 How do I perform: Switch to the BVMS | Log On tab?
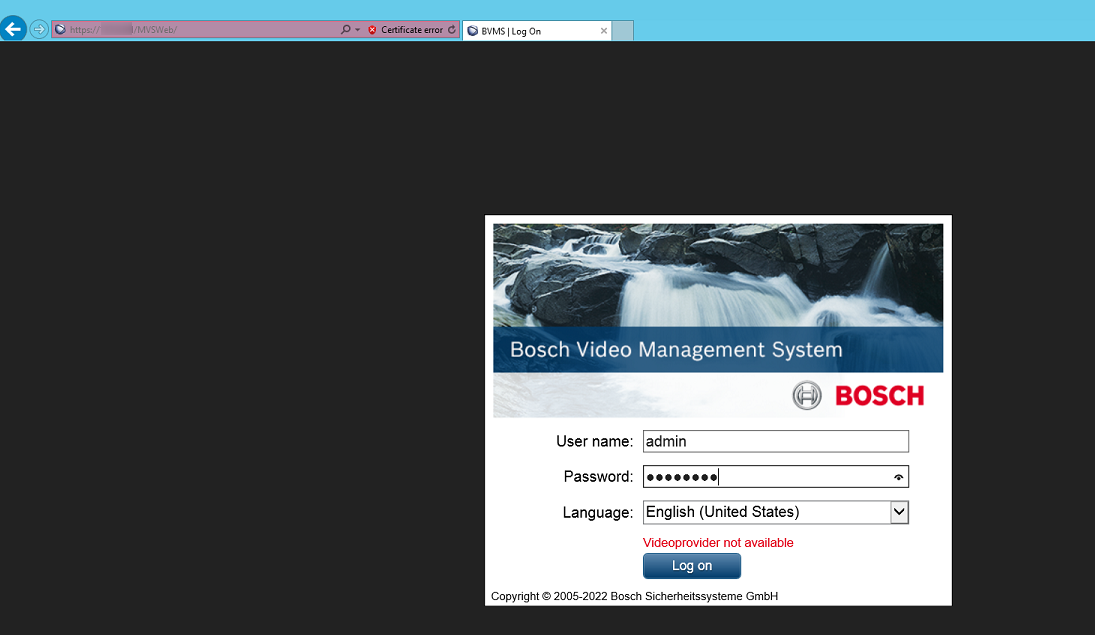(x=530, y=31)
